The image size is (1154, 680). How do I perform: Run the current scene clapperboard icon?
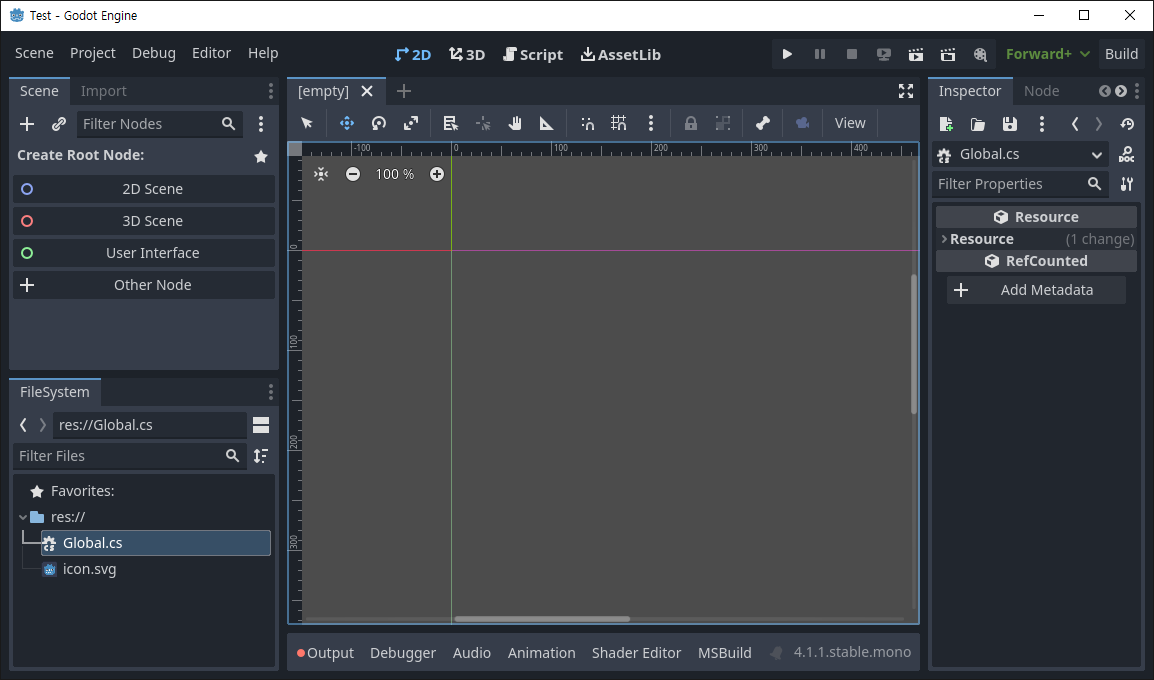pos(916,54)
